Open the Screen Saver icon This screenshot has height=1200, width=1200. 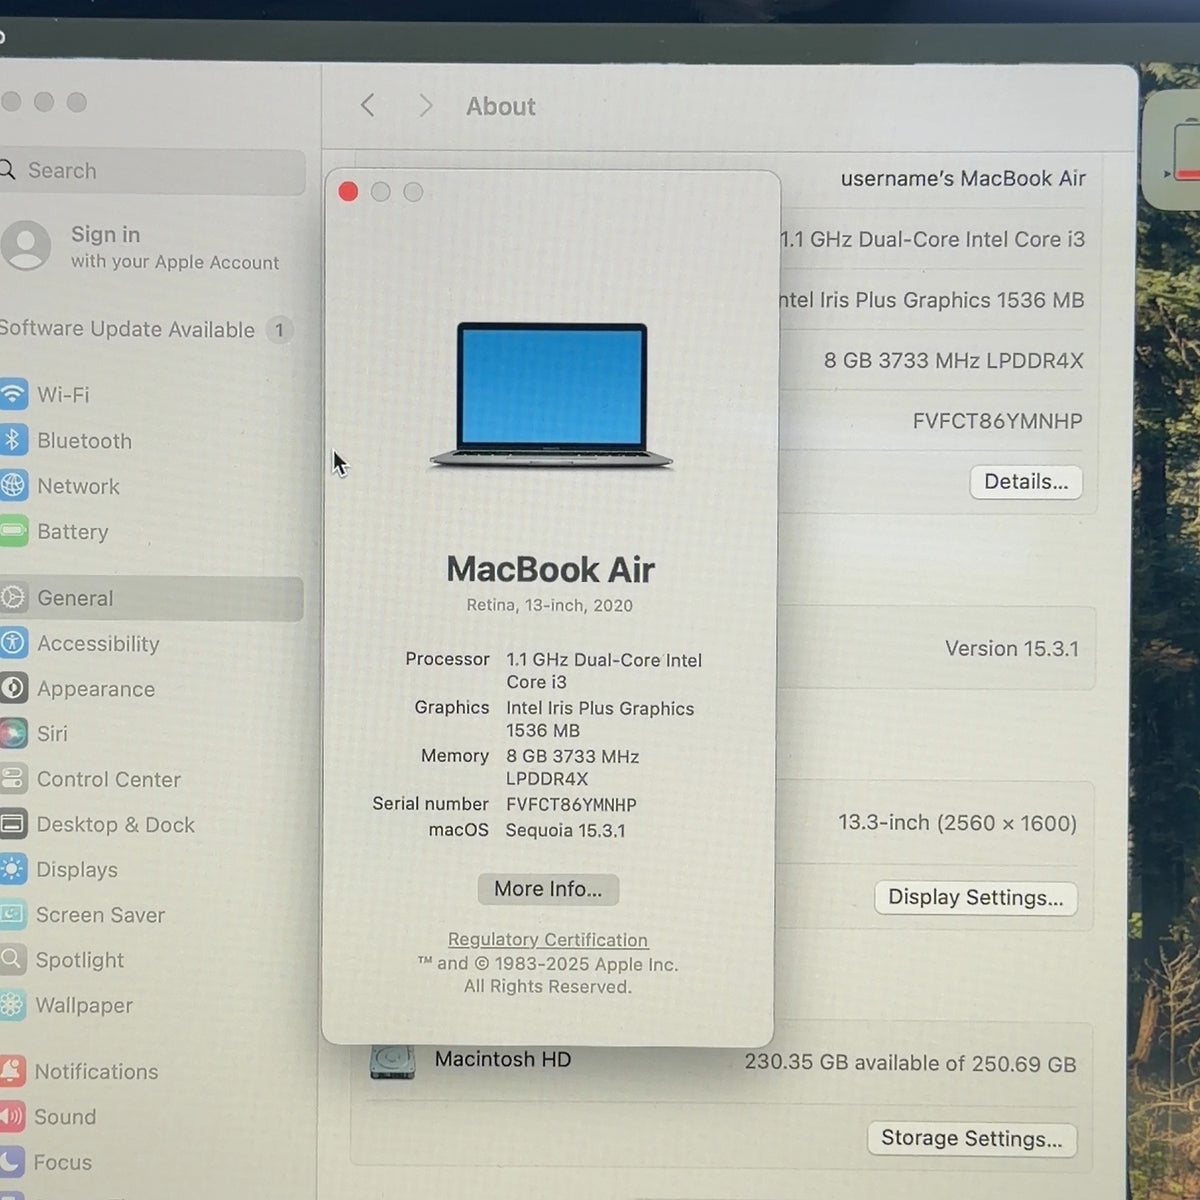13,914
